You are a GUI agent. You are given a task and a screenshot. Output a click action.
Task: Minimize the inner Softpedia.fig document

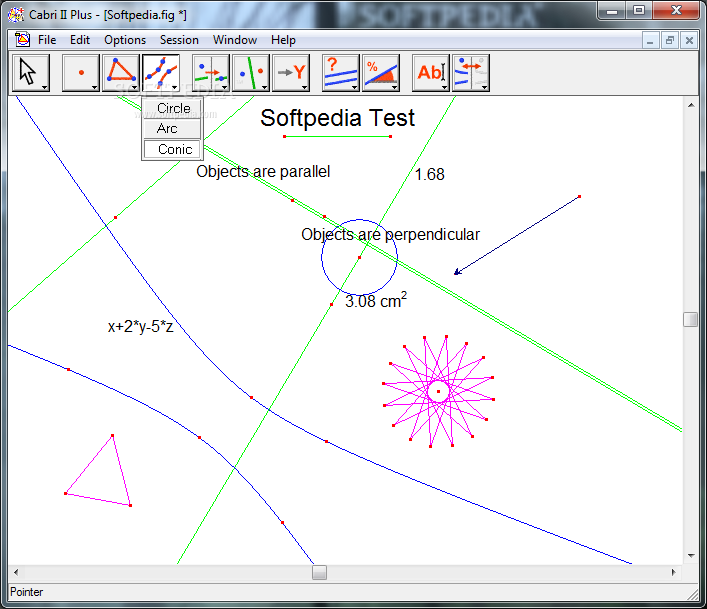point(650,41)
